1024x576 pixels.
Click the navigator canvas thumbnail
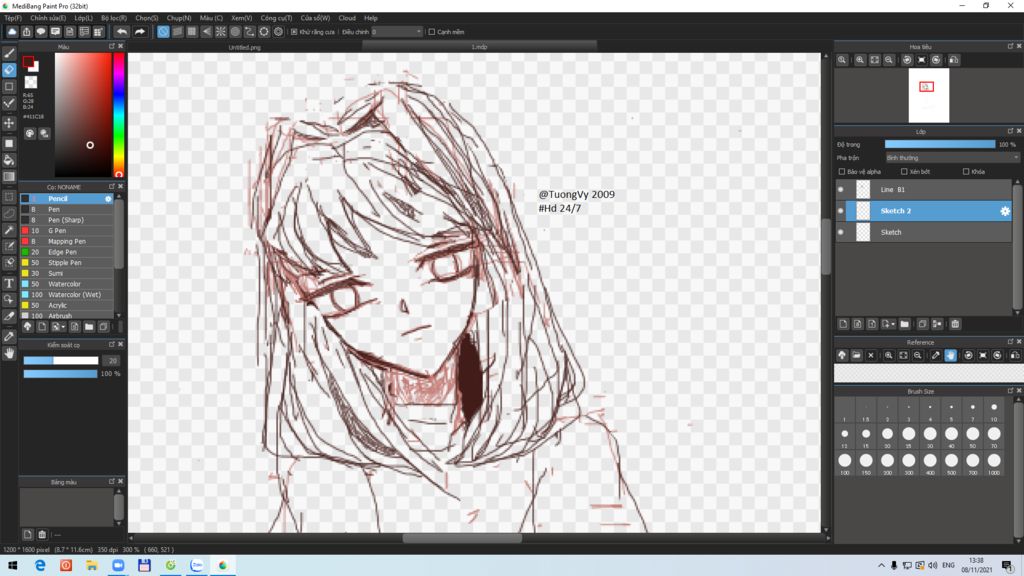click(x=929, y=96)
